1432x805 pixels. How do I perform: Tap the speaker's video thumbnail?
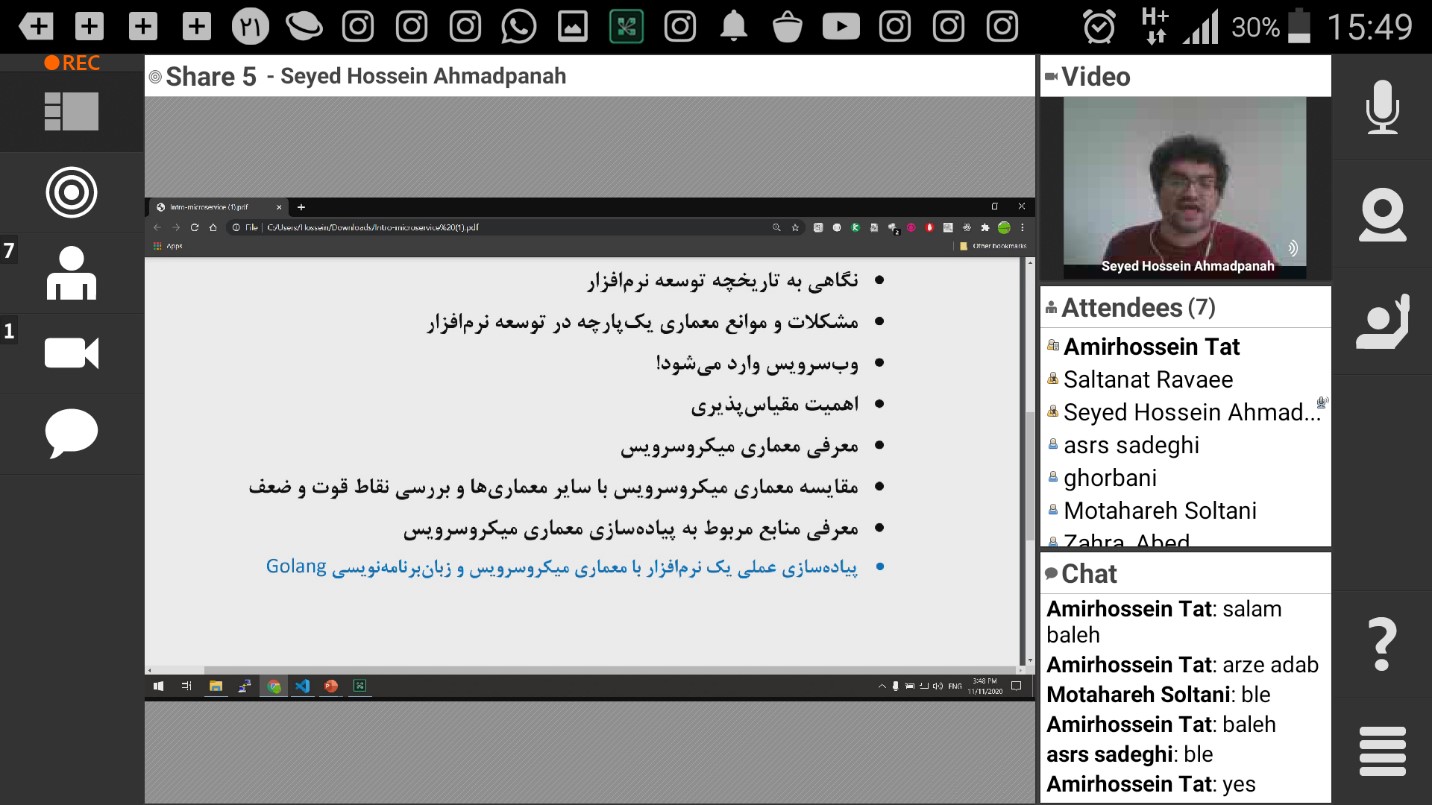click(x=1185, y=189)
